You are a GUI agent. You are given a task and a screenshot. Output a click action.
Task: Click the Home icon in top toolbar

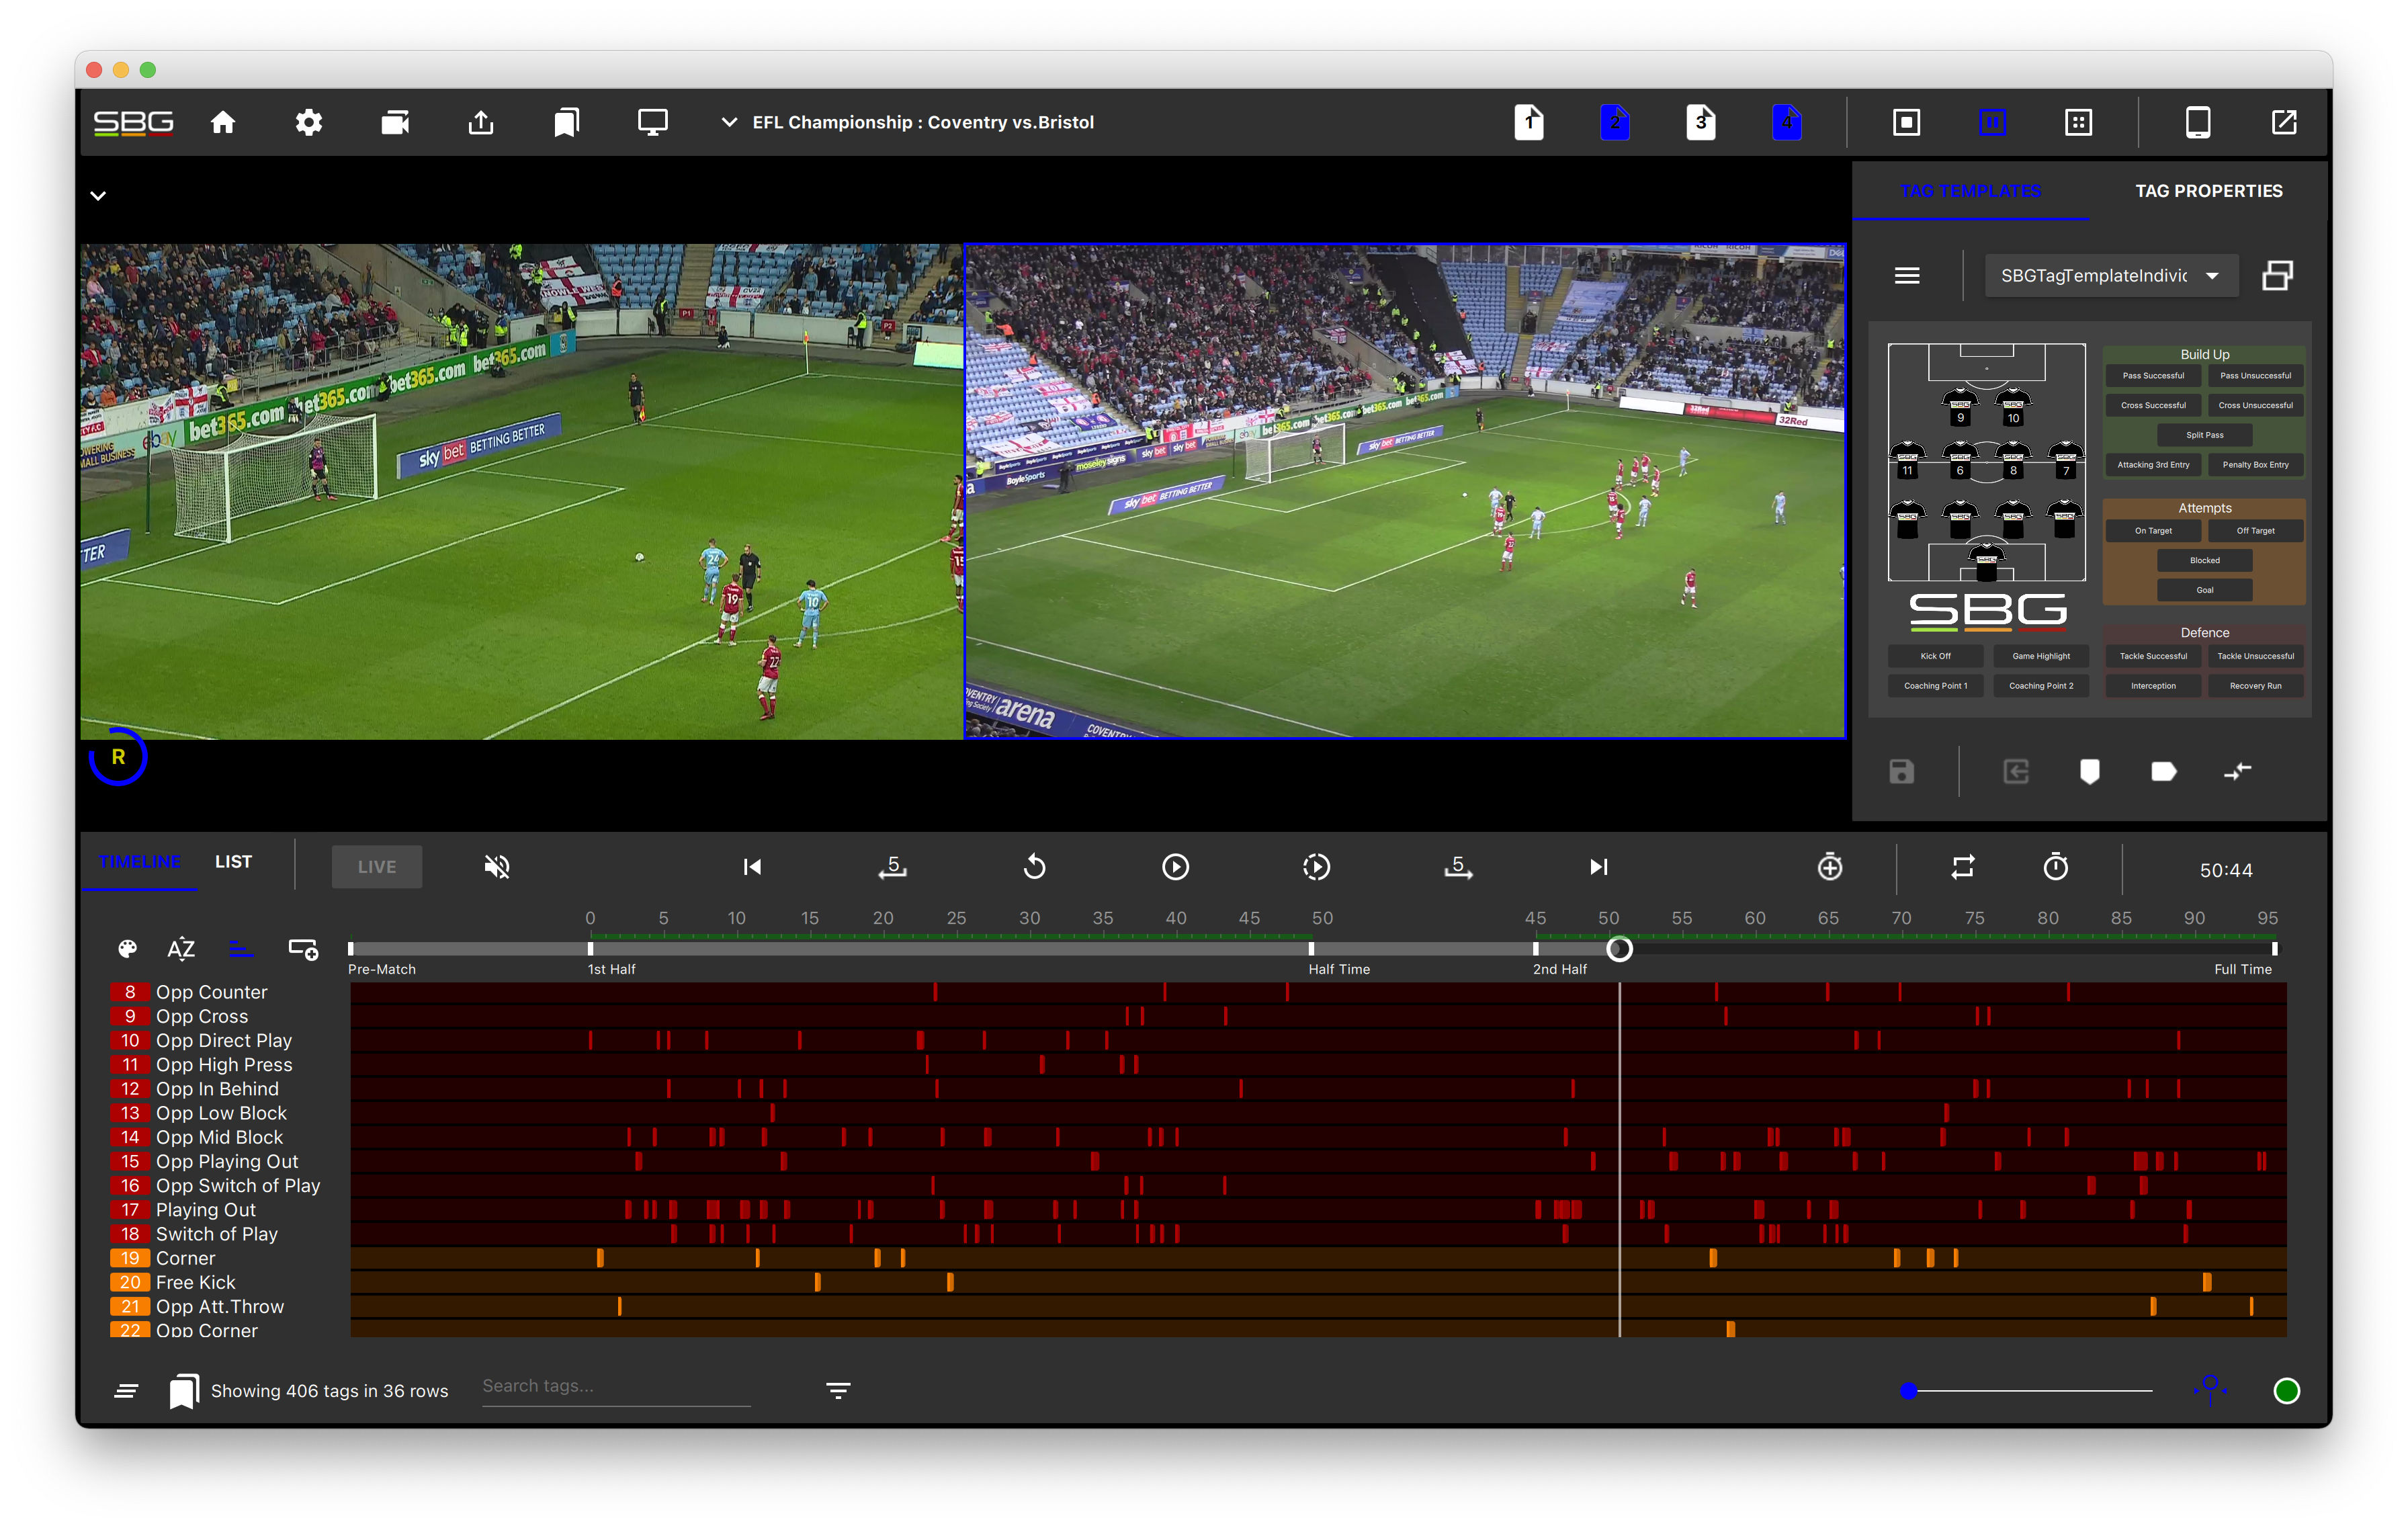pyautogui.click(x=223, y=122)
